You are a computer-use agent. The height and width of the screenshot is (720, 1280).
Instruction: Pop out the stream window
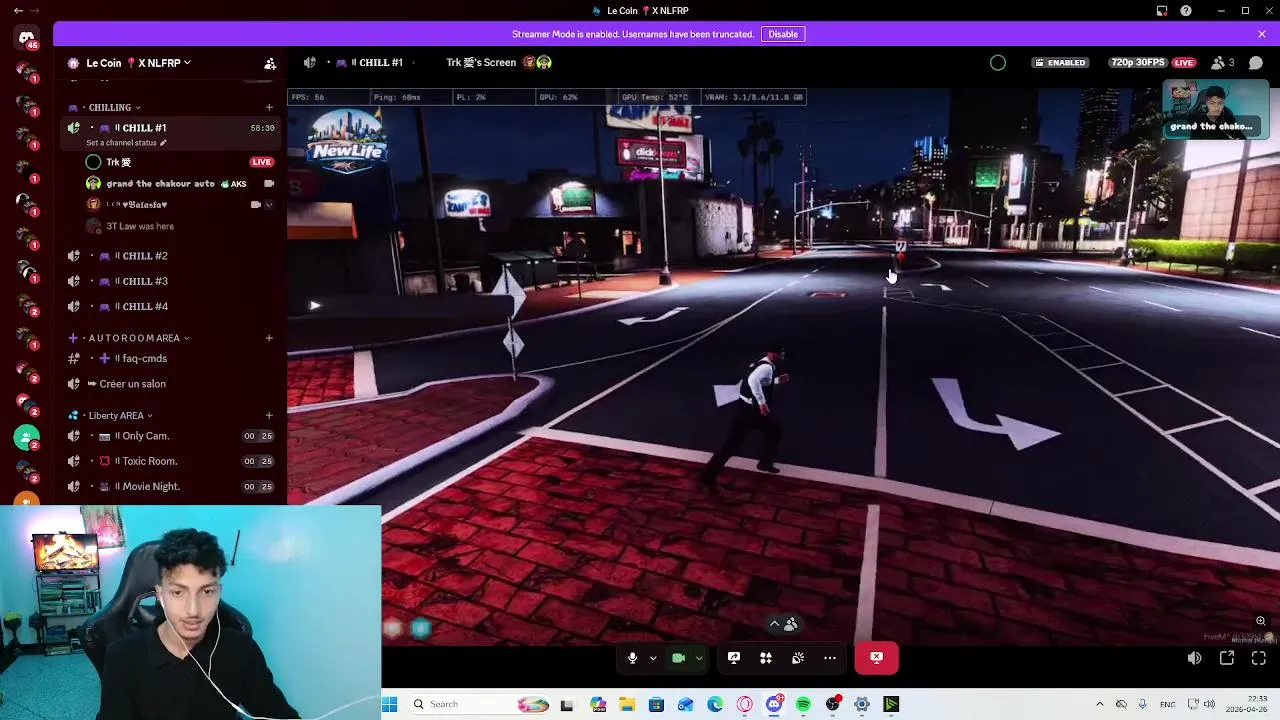click(x=1227, y=658)
